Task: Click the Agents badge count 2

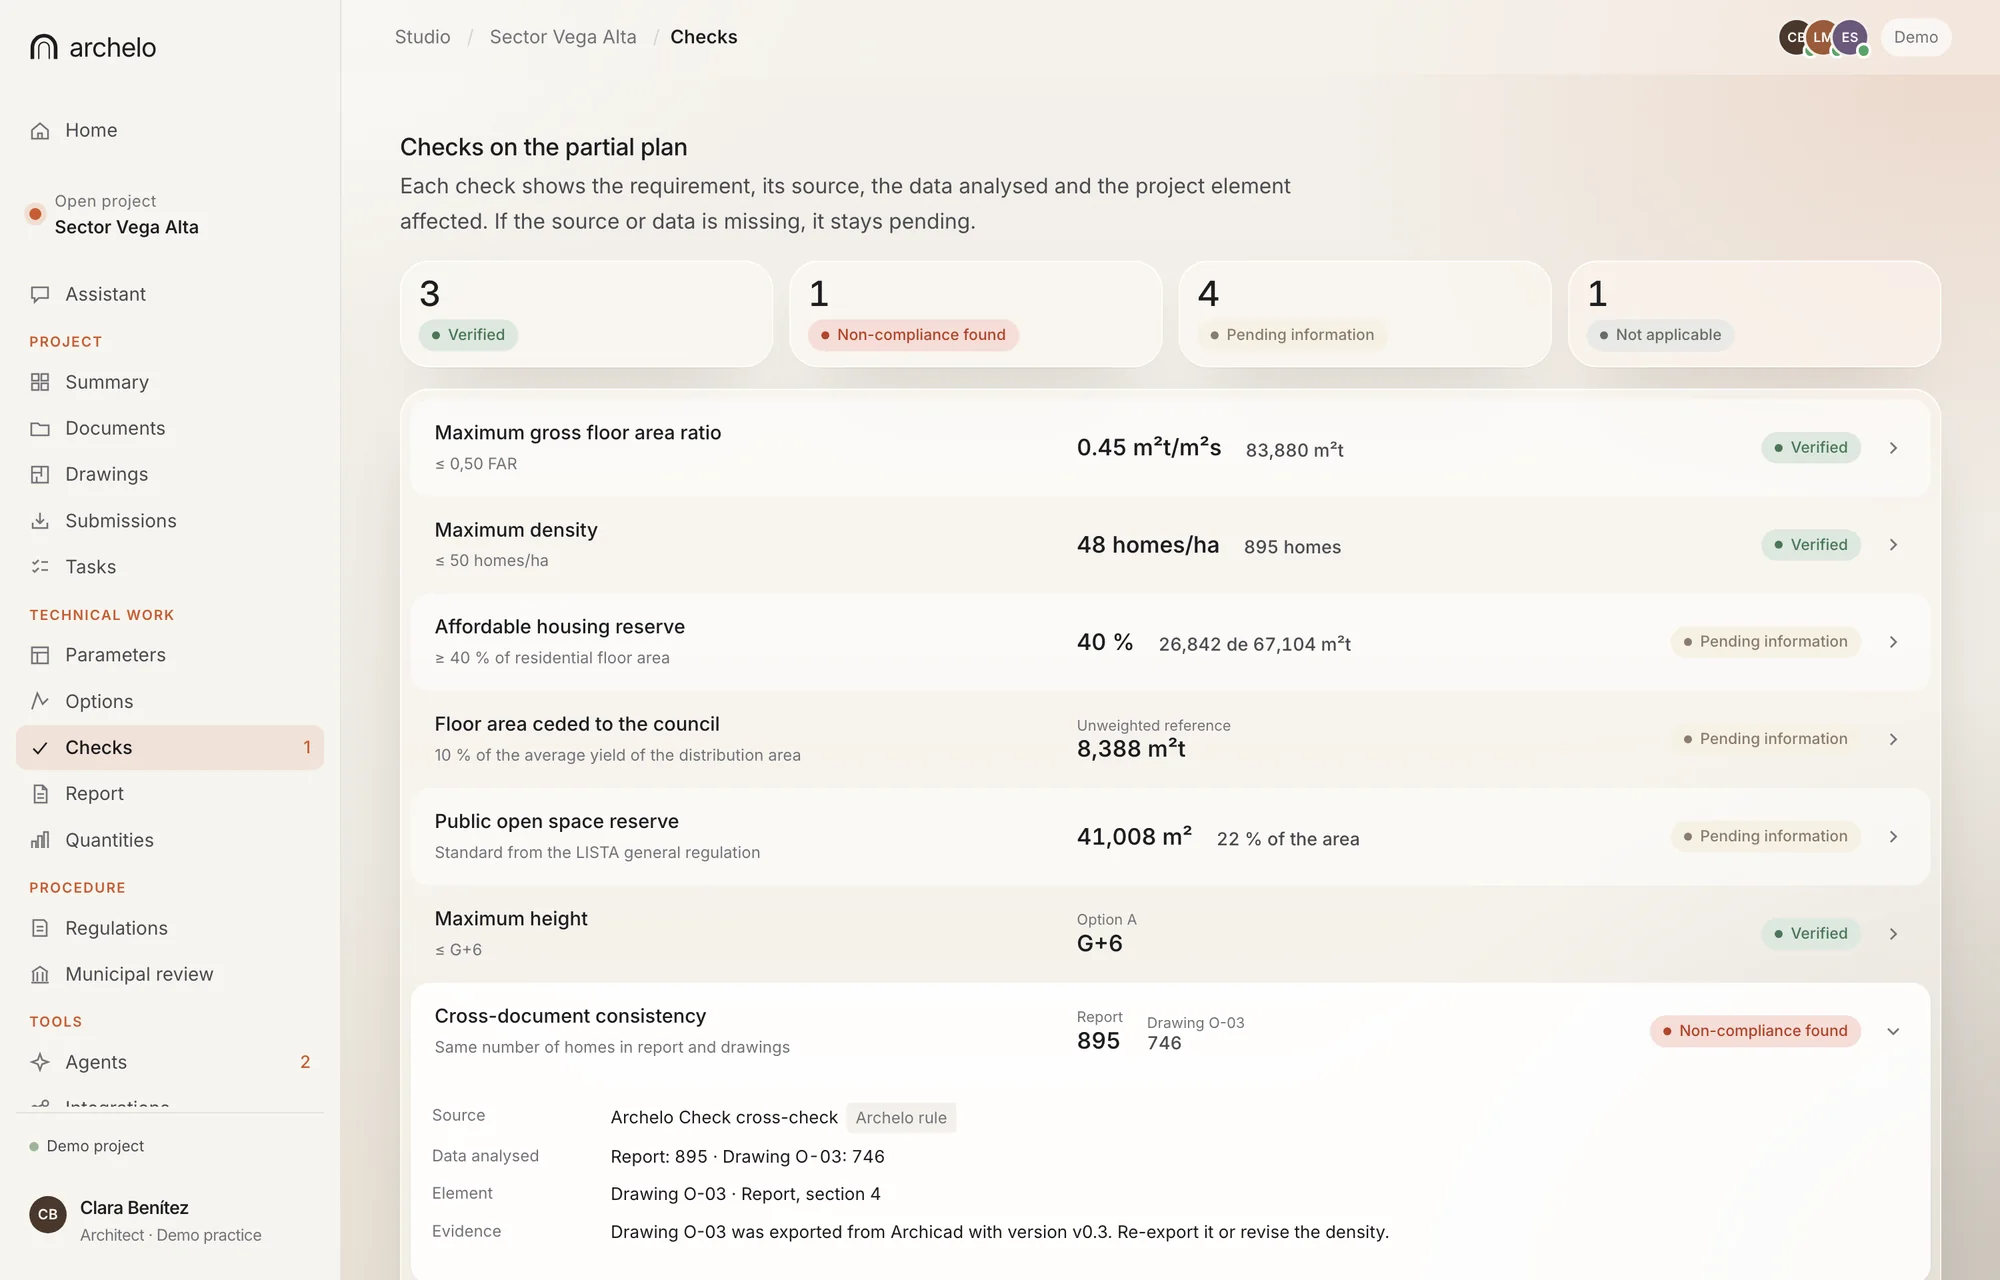Action: pos(305,1062)
